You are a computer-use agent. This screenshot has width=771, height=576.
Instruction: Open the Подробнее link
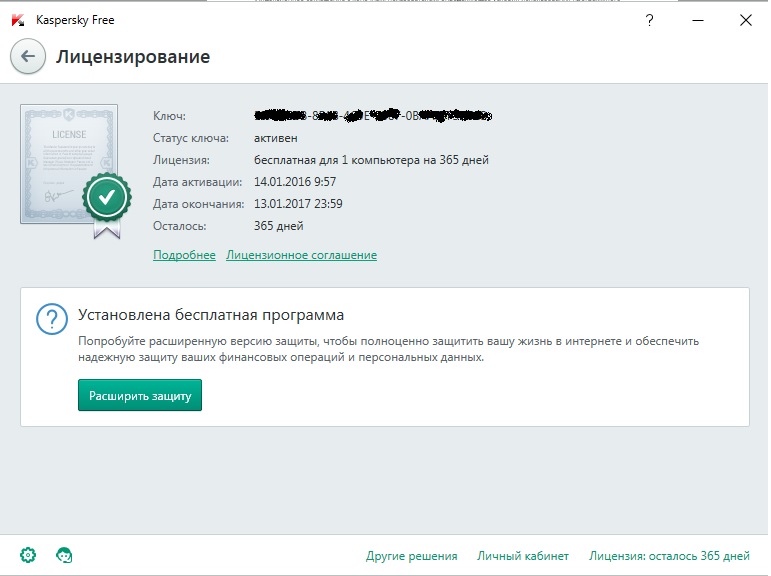pos(184,255)
